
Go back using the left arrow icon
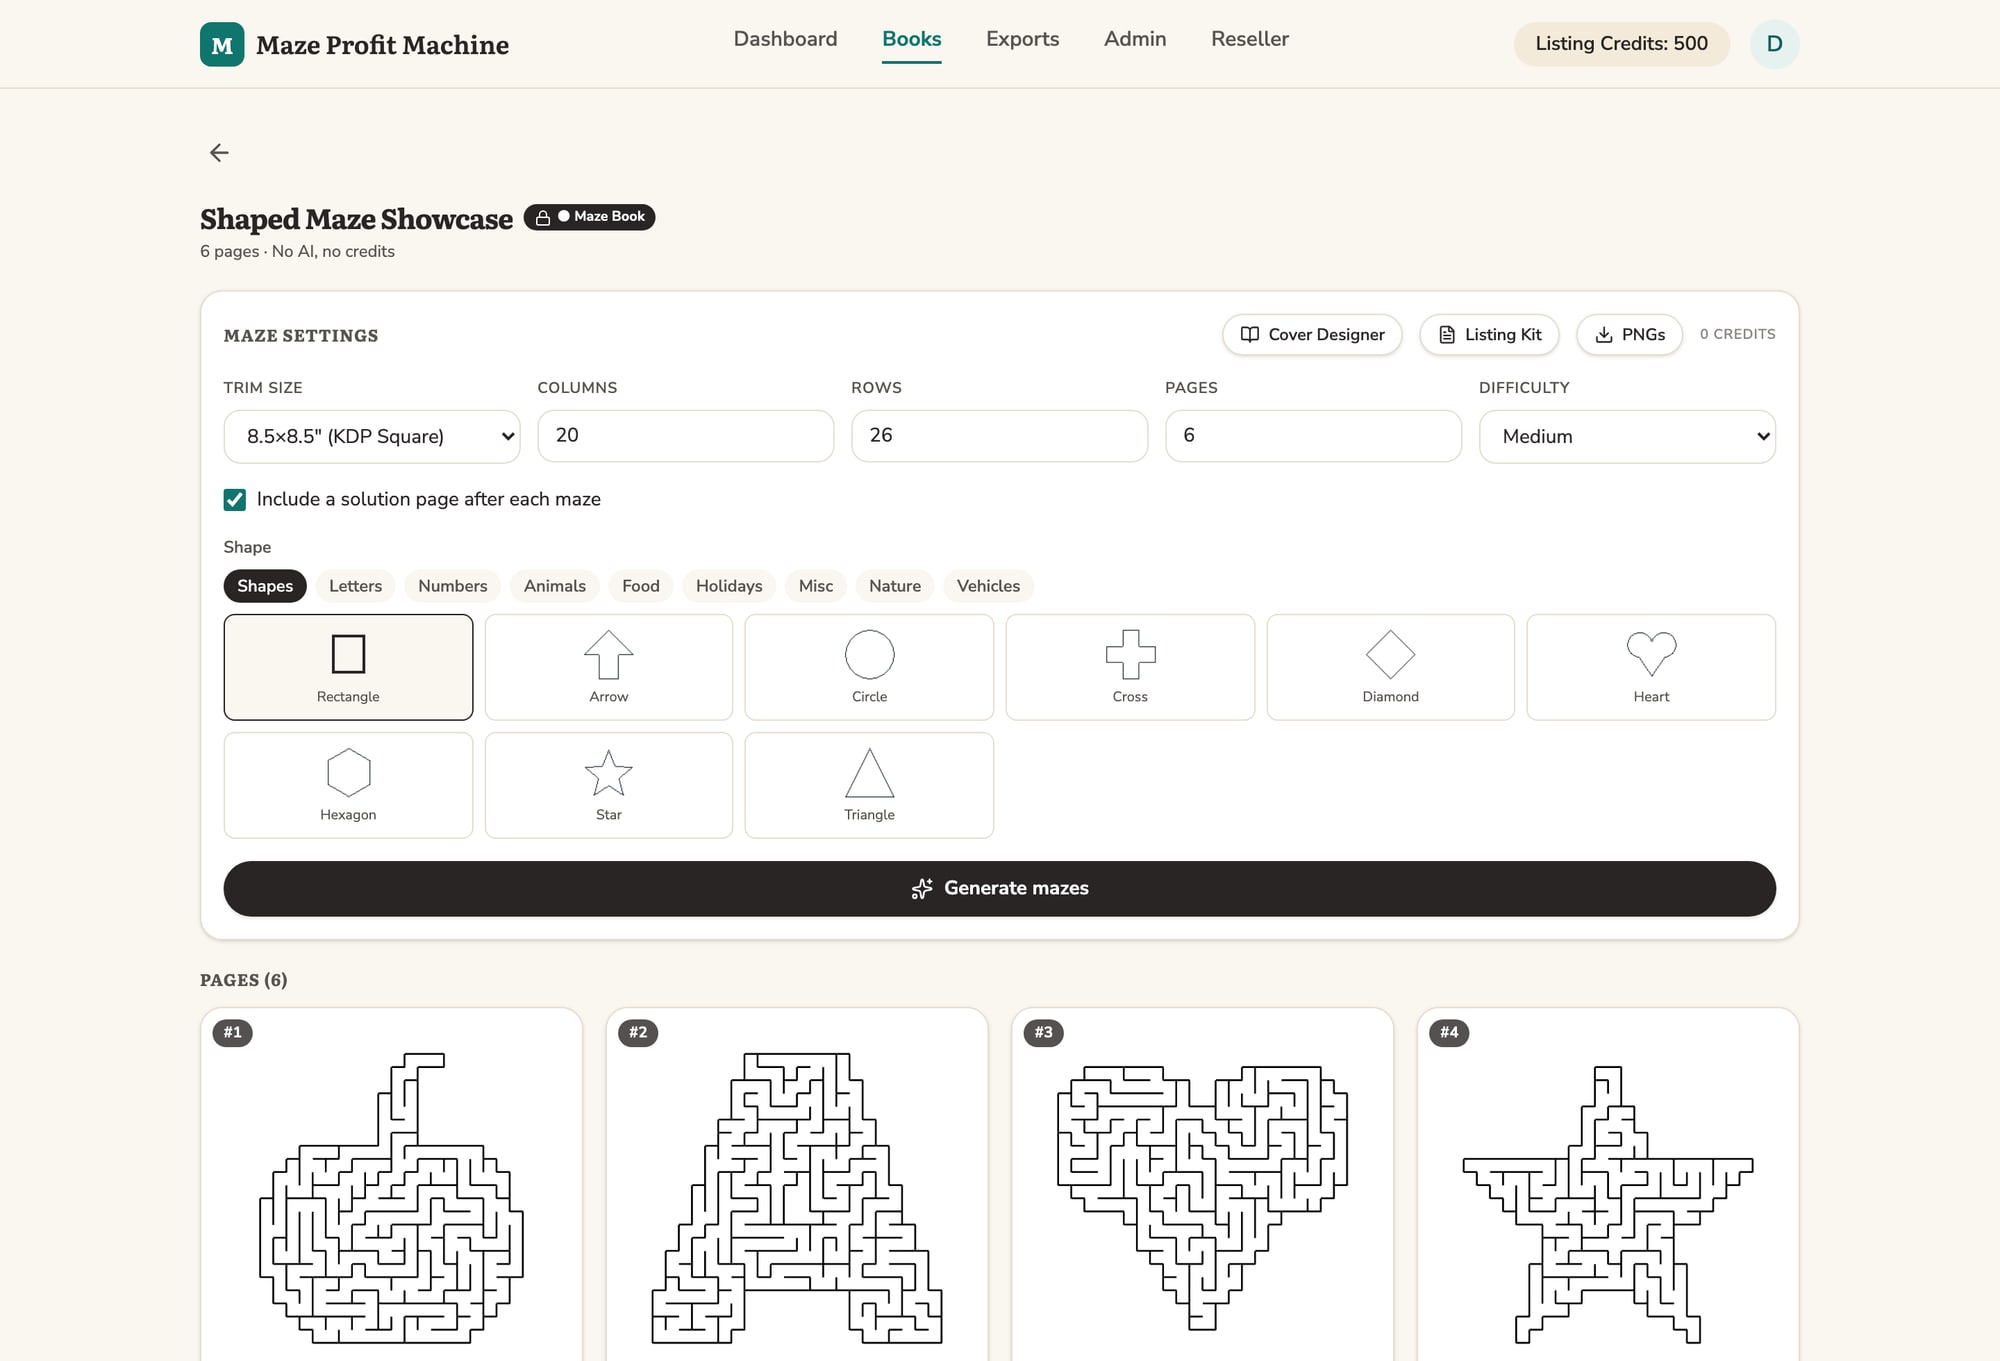[219, 152]
